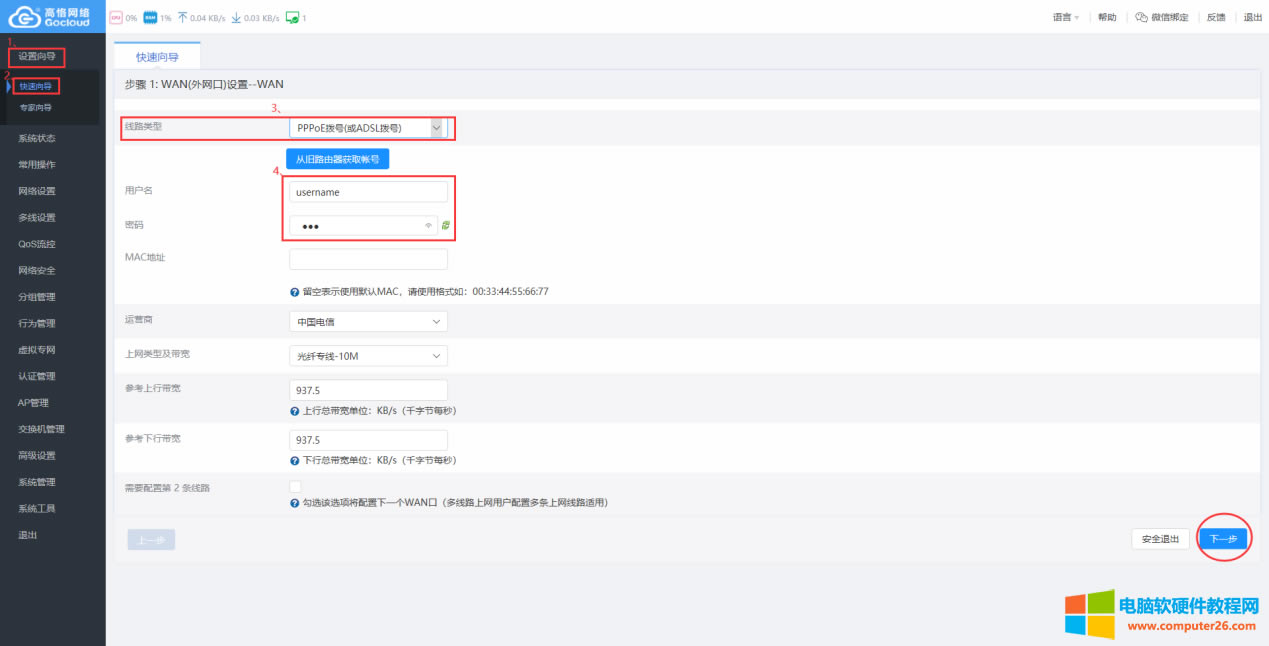
Task: Open the 语言 language selector
Action: click(1063, 16)
